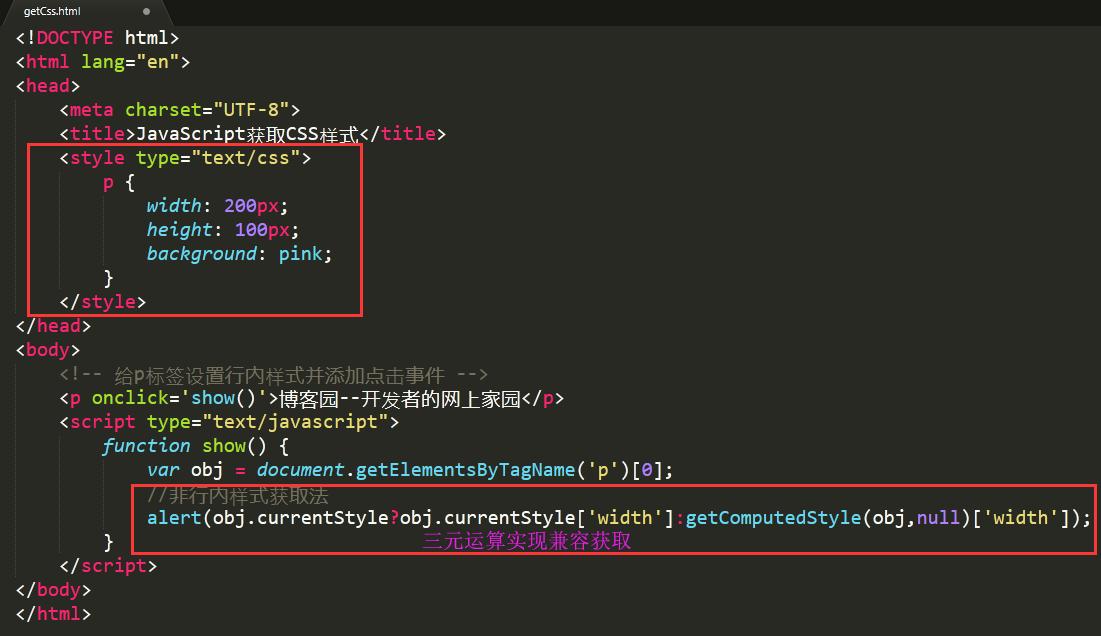Click the purple annotation 三元运算实现兼容获取
Viewport: 1101px width, 636px height.
click(526, 541)
